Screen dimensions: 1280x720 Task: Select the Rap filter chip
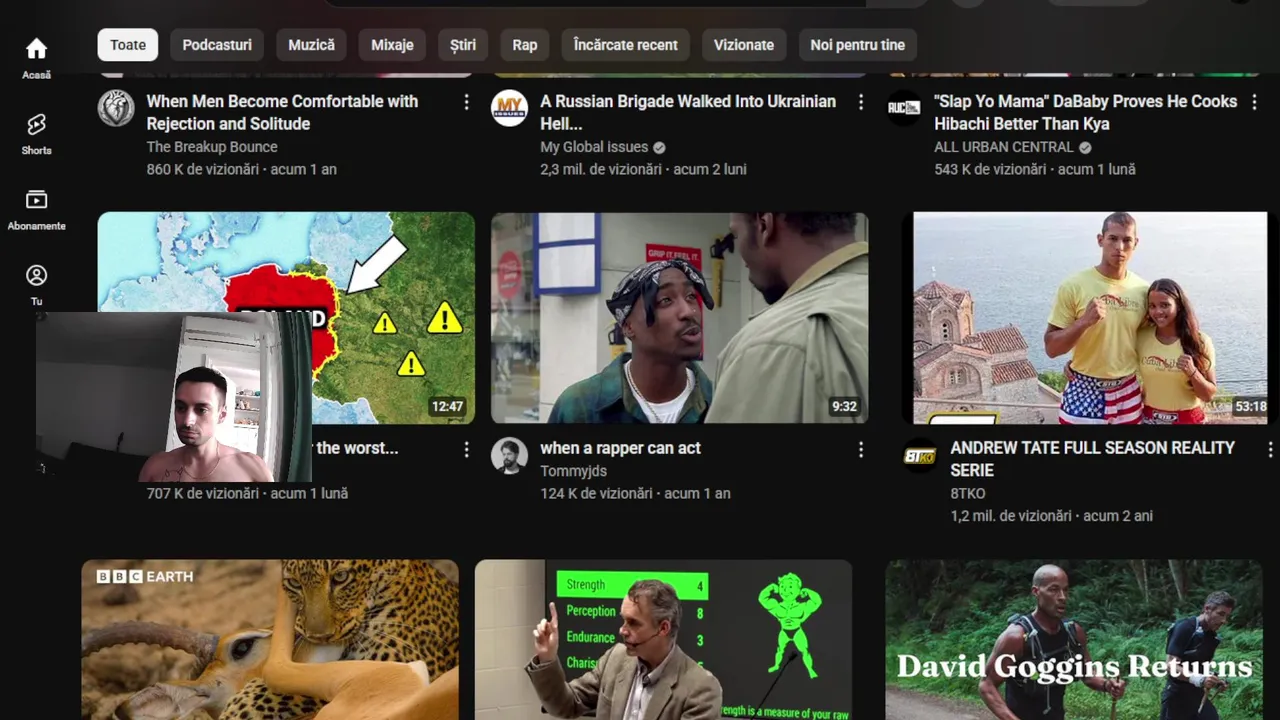point(525,45)
